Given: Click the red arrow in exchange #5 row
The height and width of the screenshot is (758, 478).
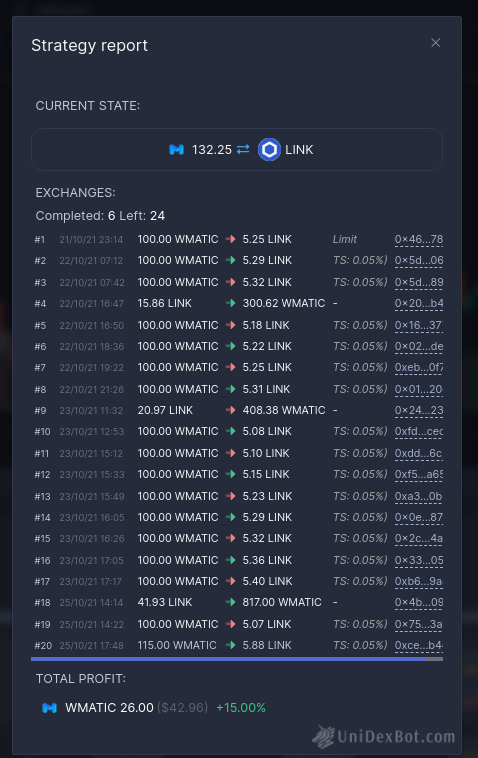Looking at the screenshot, I should tap(231, 325).
